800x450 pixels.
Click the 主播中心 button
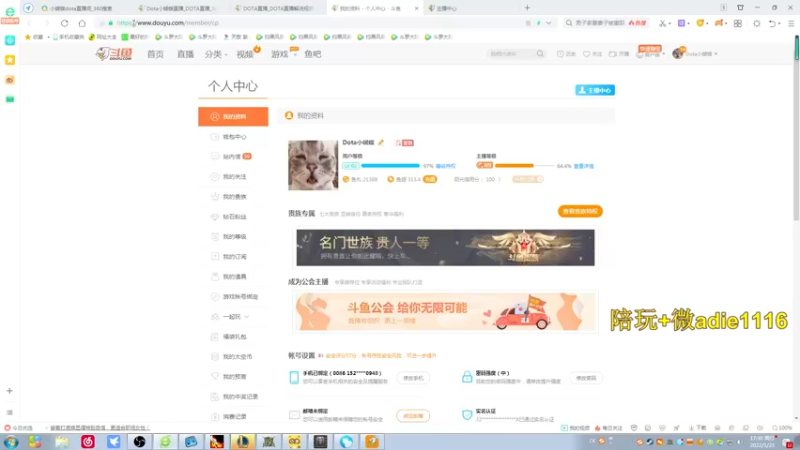(x=595, y=90)
